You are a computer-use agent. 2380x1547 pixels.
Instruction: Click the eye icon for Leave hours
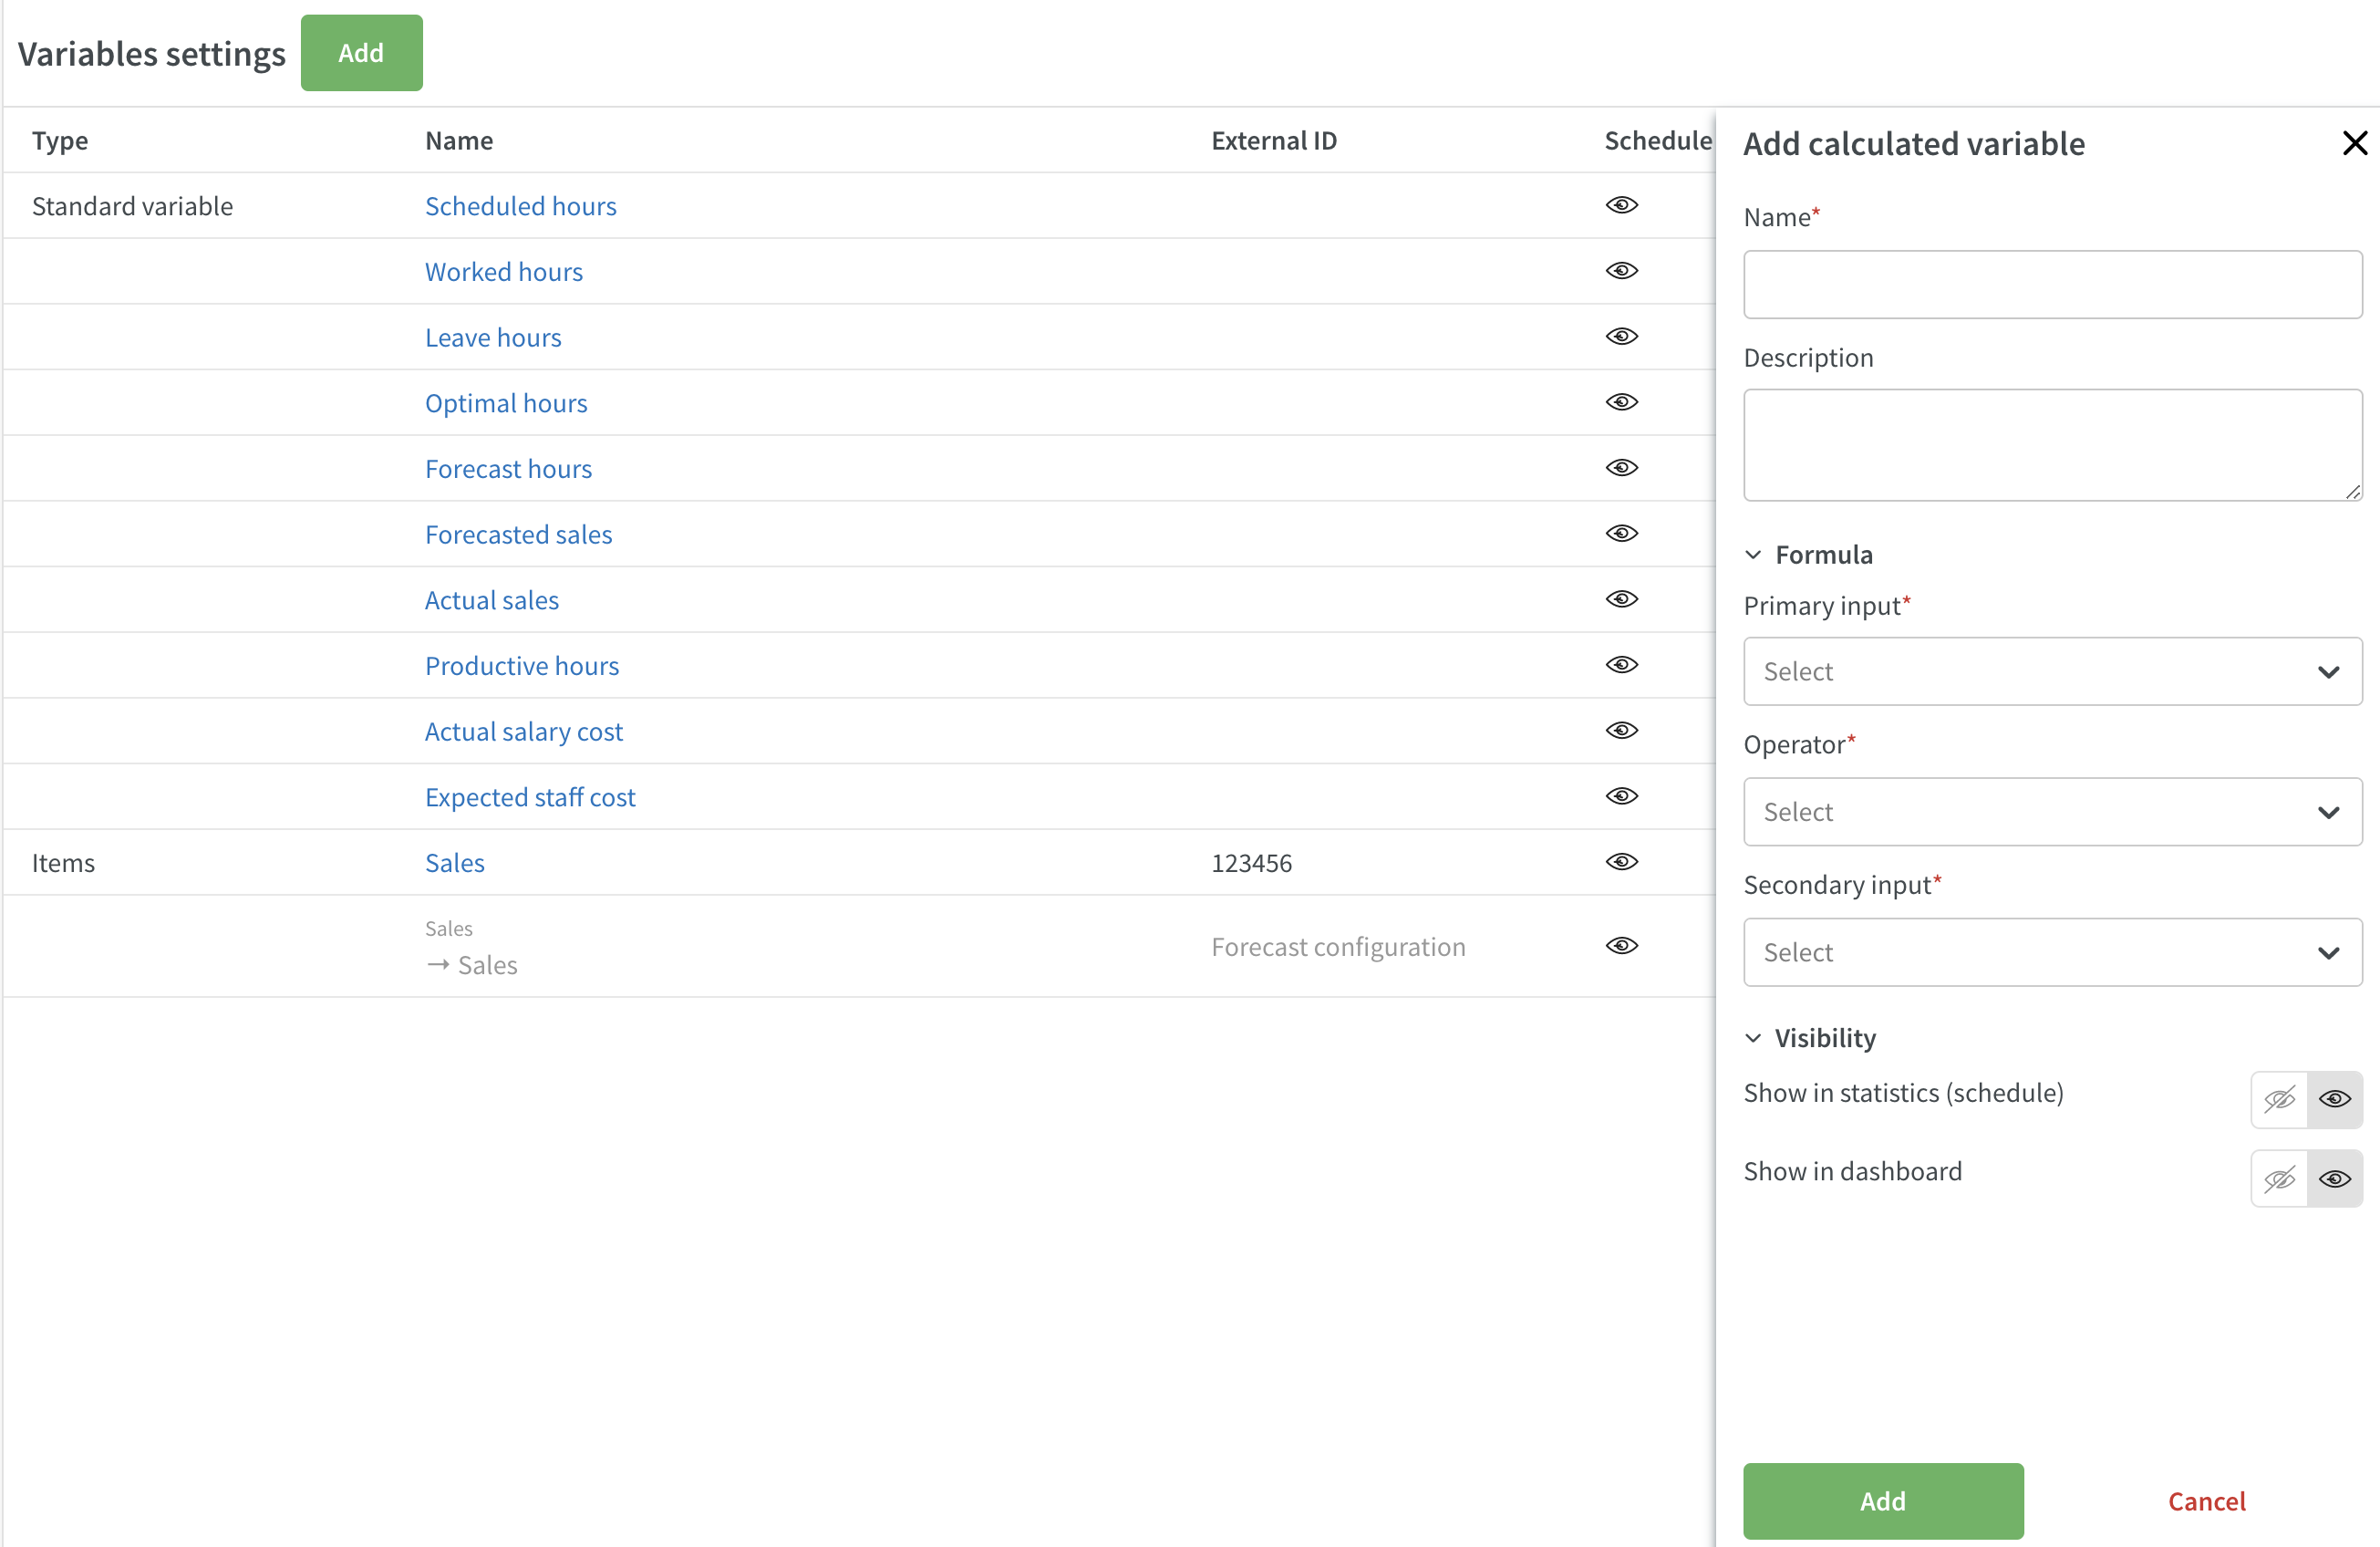click(1621, 336)
